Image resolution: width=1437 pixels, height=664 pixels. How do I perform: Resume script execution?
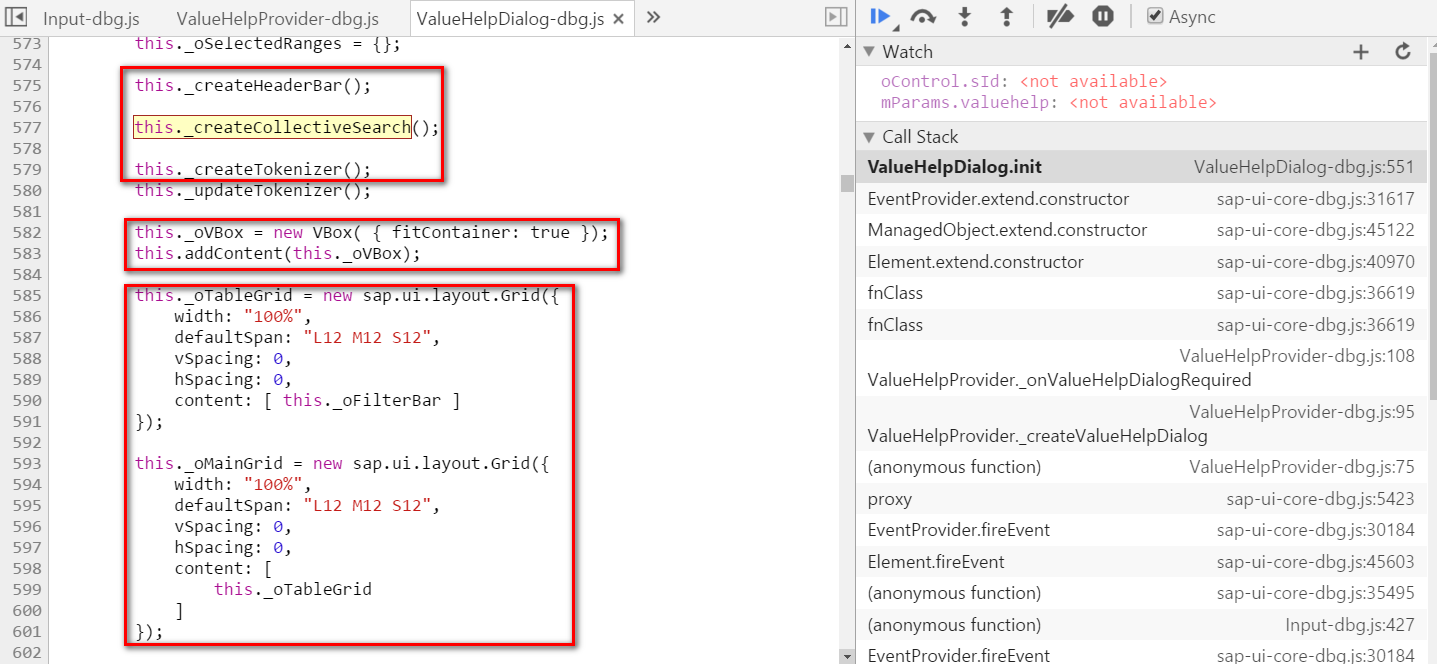[881, 16]
